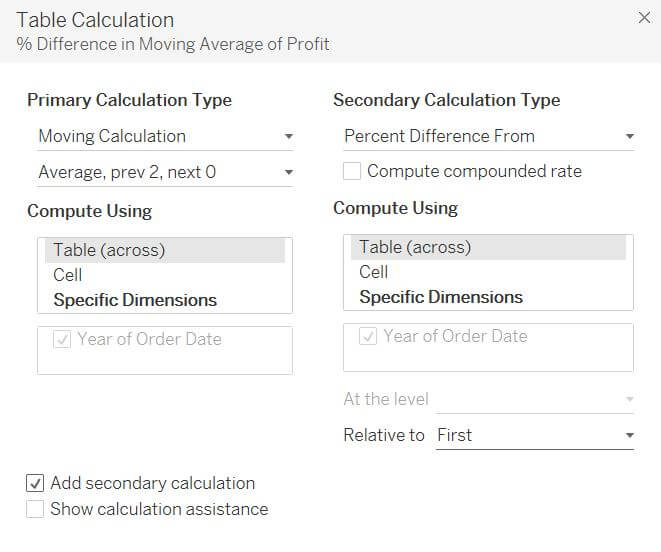Choose Specific Dimensions in primary Compute Using

(135, 300)
